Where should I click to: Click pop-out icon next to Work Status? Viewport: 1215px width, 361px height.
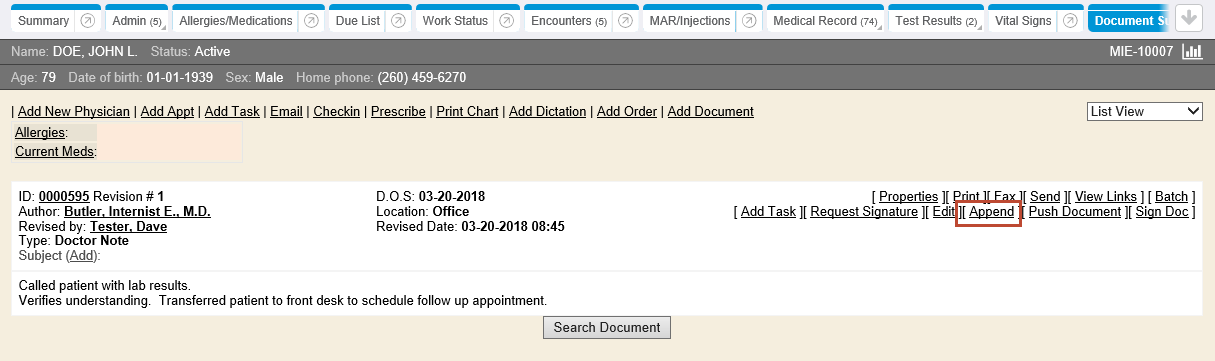tap(507, 21)
